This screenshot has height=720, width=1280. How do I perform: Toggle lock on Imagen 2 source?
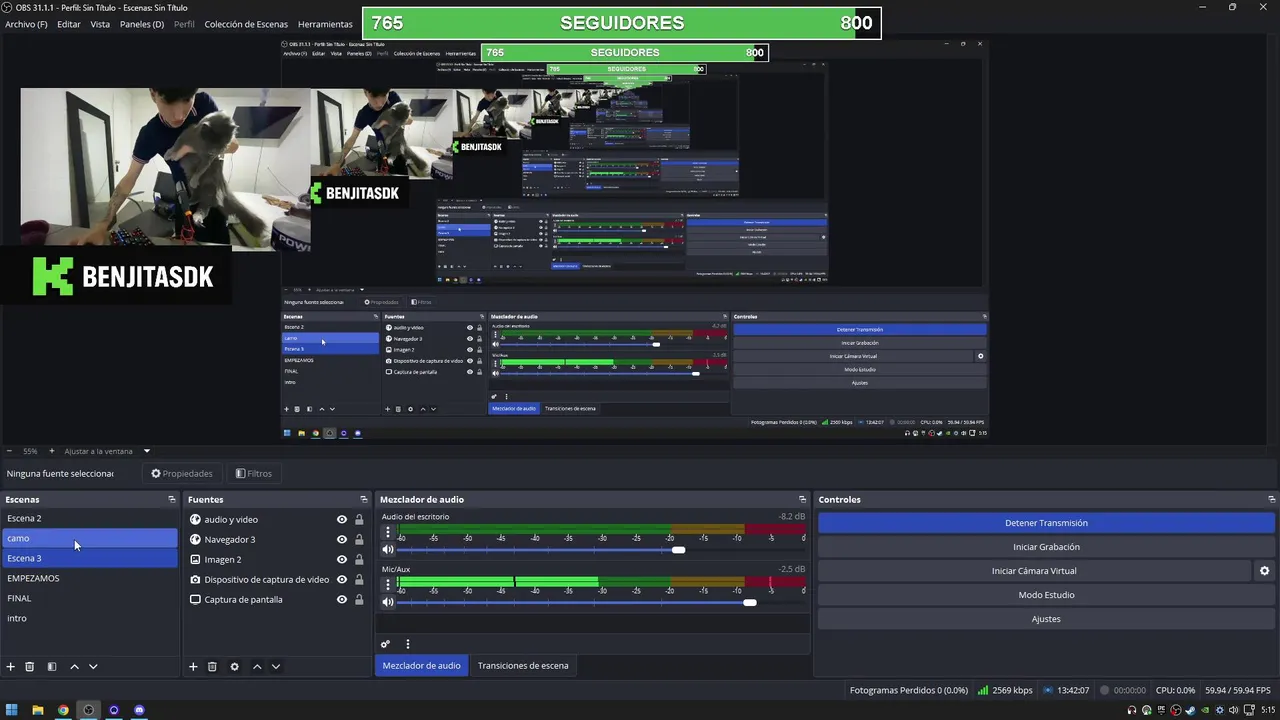359,560
